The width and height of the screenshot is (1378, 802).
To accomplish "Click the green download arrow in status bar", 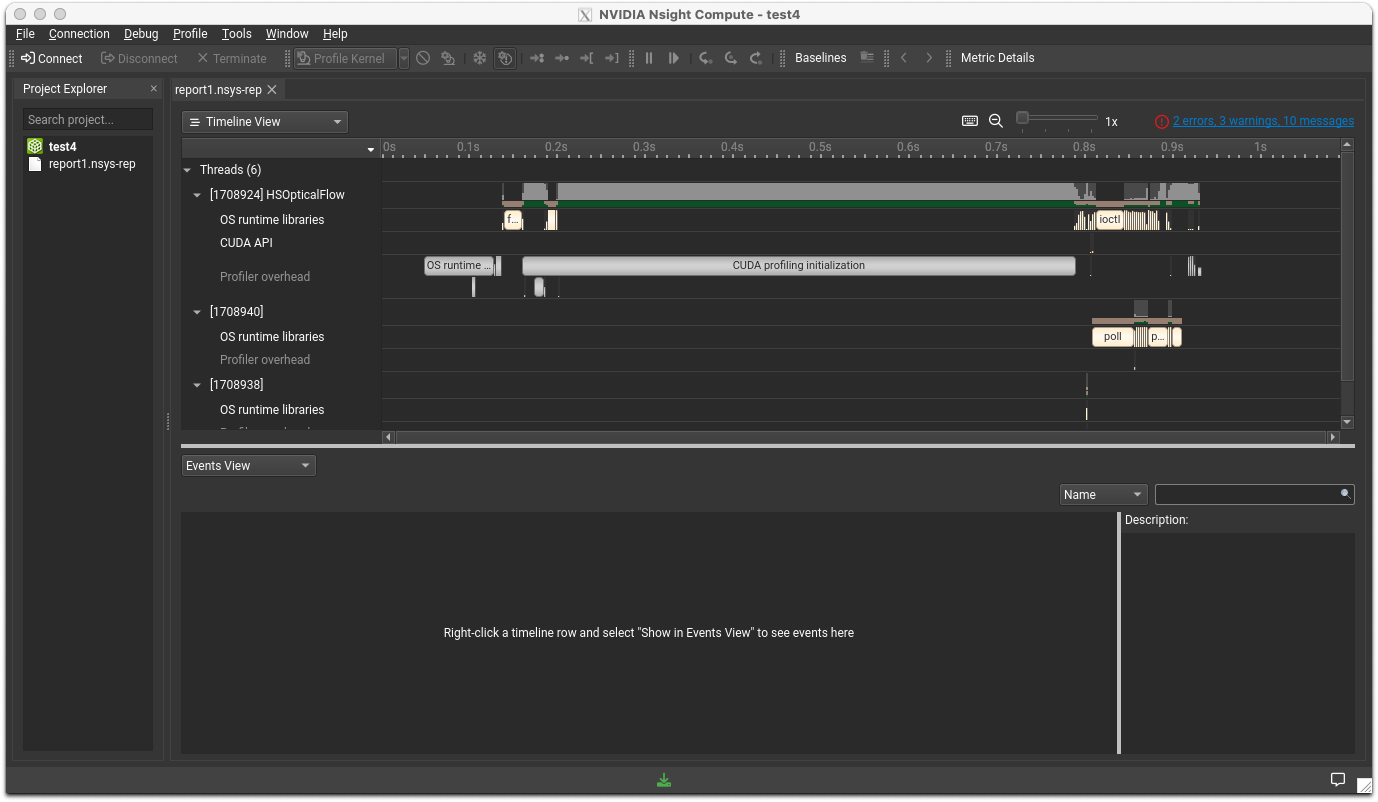I will (x=664, y=780).
